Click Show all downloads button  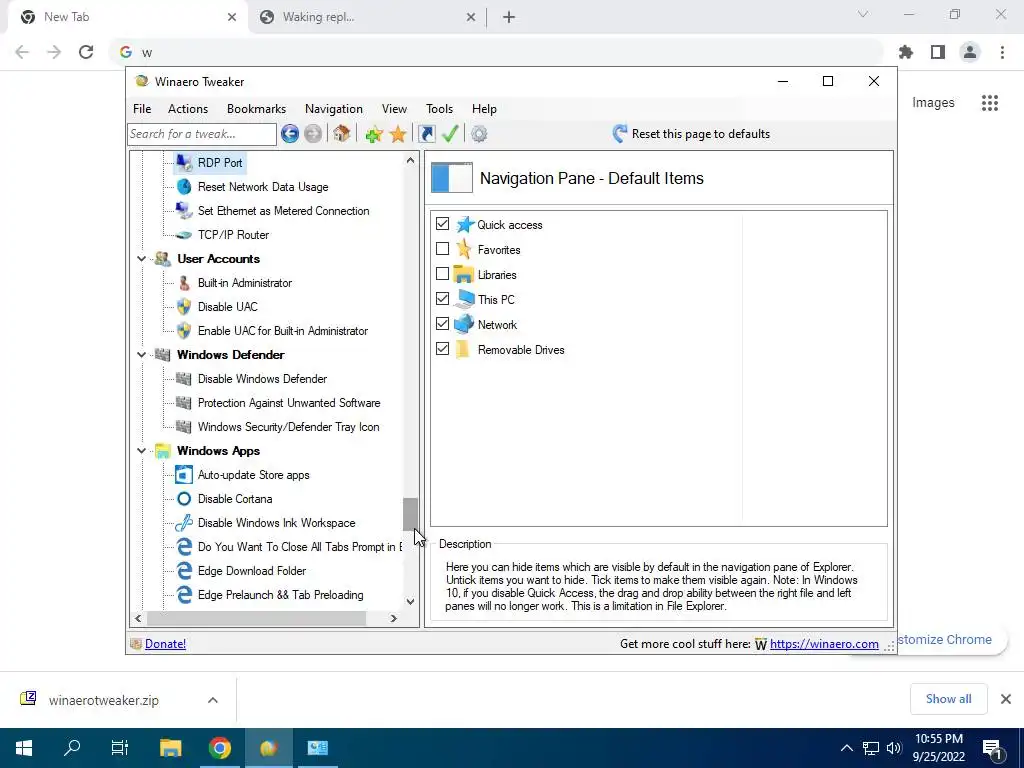(x=948, y=699)
